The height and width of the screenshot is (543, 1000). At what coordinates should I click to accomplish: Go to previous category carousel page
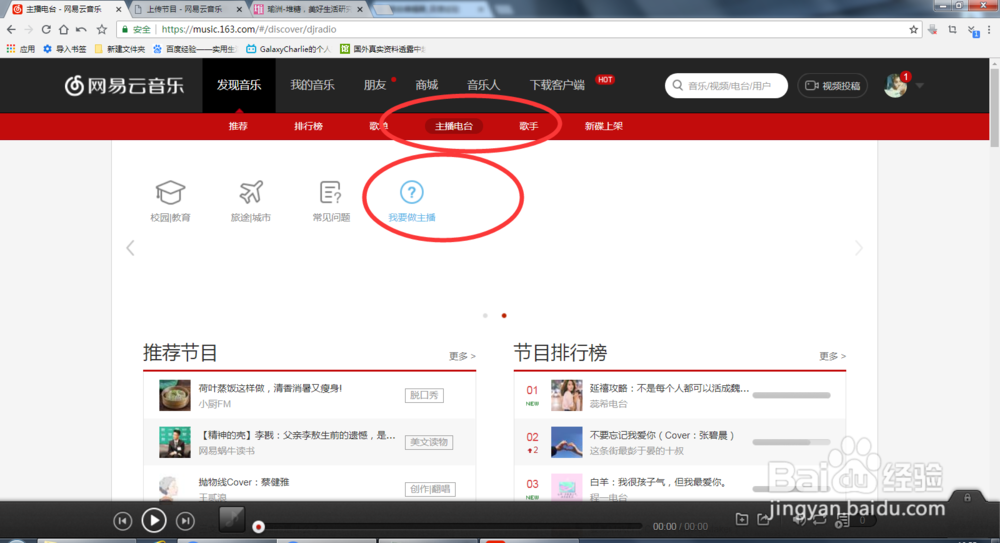pos(130,248)
